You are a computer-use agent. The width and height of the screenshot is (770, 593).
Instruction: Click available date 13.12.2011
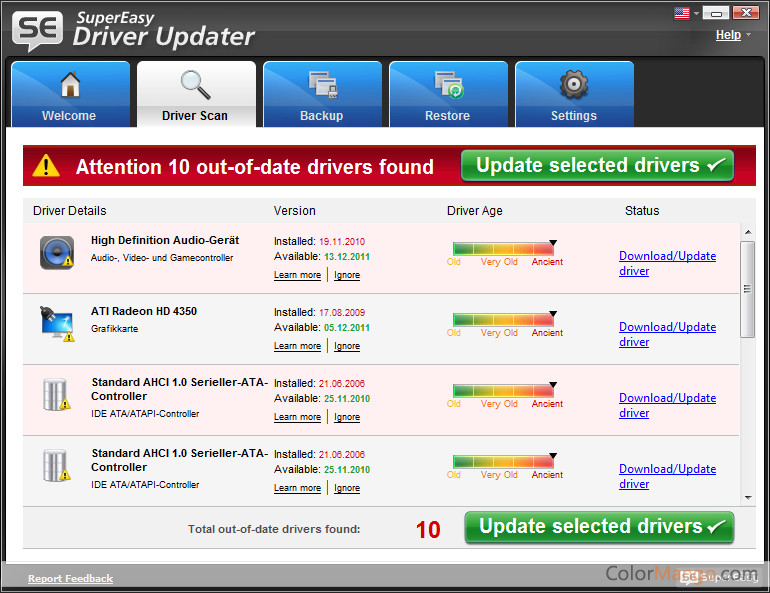point(347,257)
